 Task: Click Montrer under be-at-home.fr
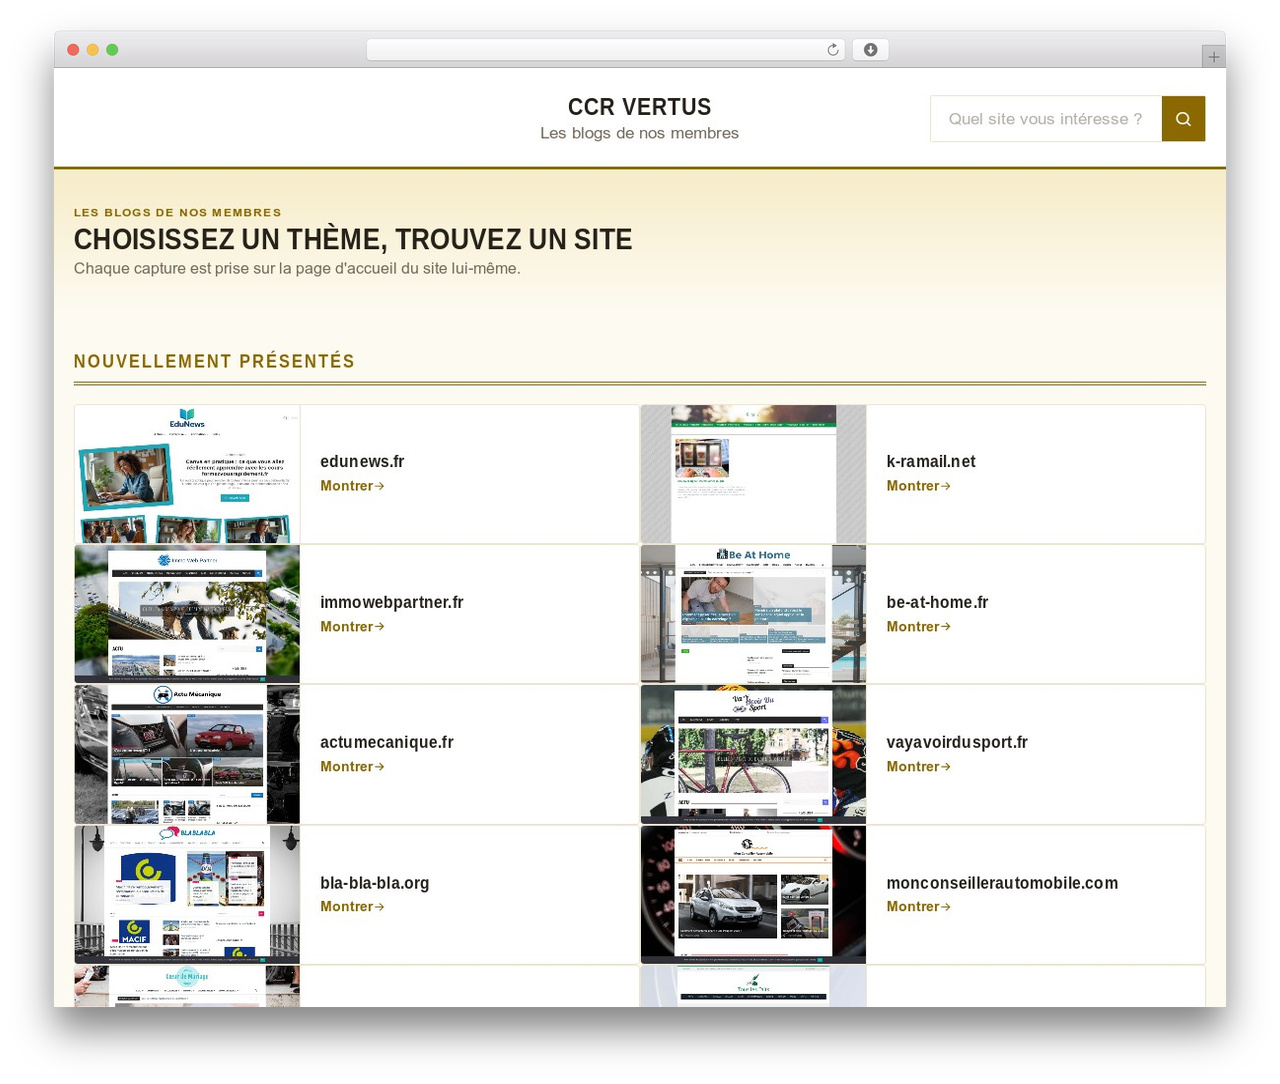[x=918, y=627]
